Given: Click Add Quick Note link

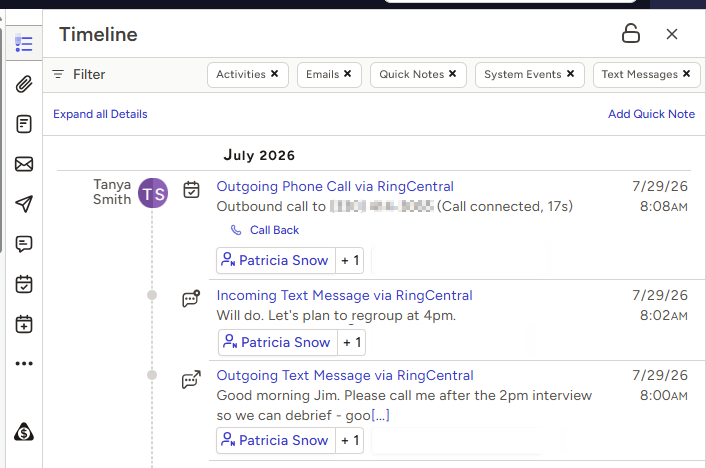Looking at the screenshot, I should pyautogui.click(x=652, y=114).
